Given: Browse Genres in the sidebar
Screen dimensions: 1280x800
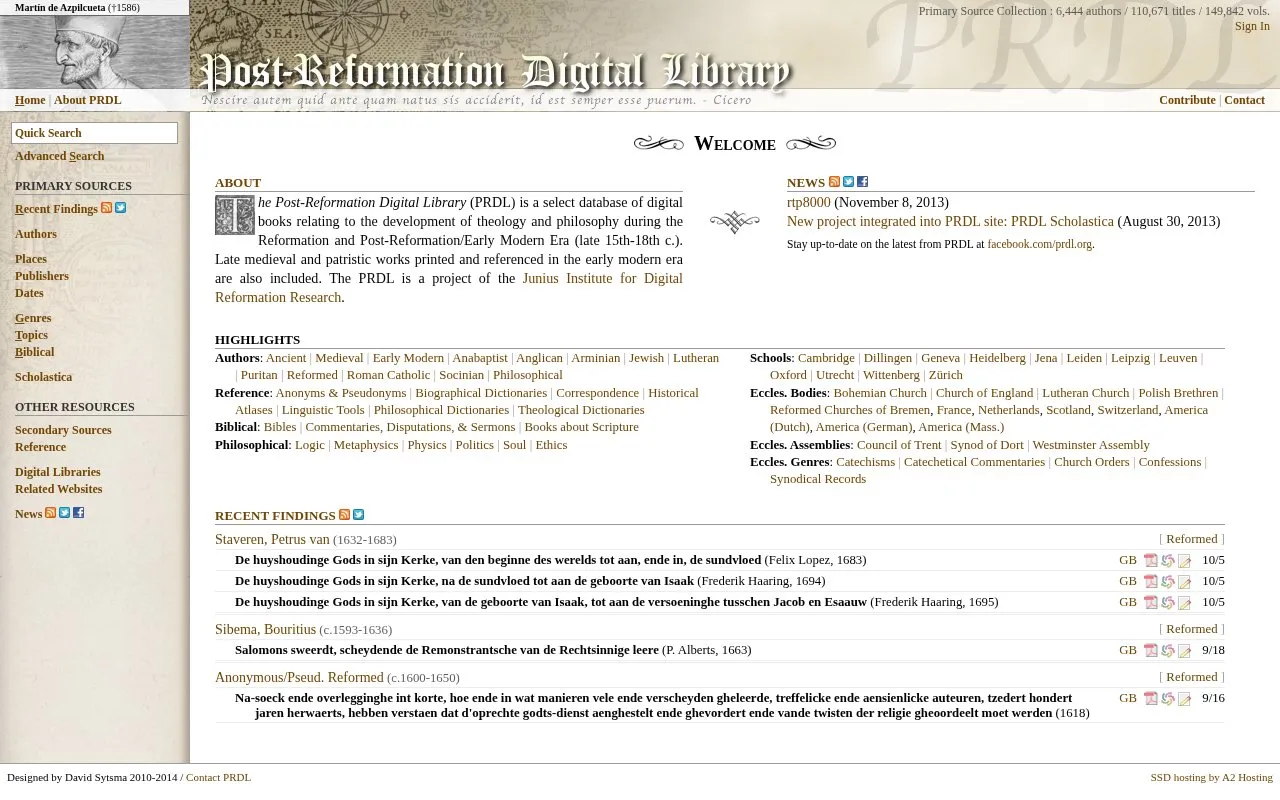Looking at the screenshot, I should pos(33,318).
